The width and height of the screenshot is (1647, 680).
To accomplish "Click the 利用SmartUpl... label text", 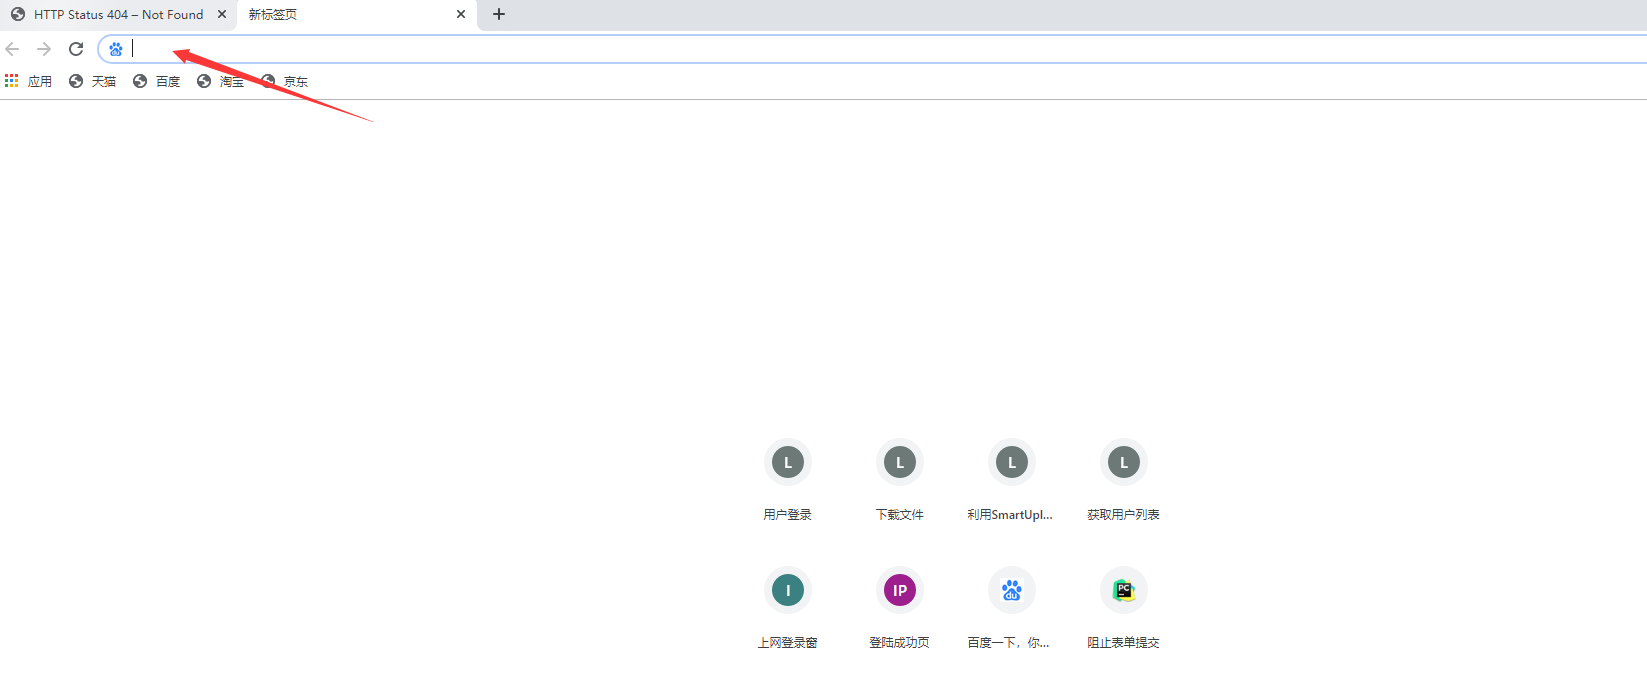I will pos(1010,515).
